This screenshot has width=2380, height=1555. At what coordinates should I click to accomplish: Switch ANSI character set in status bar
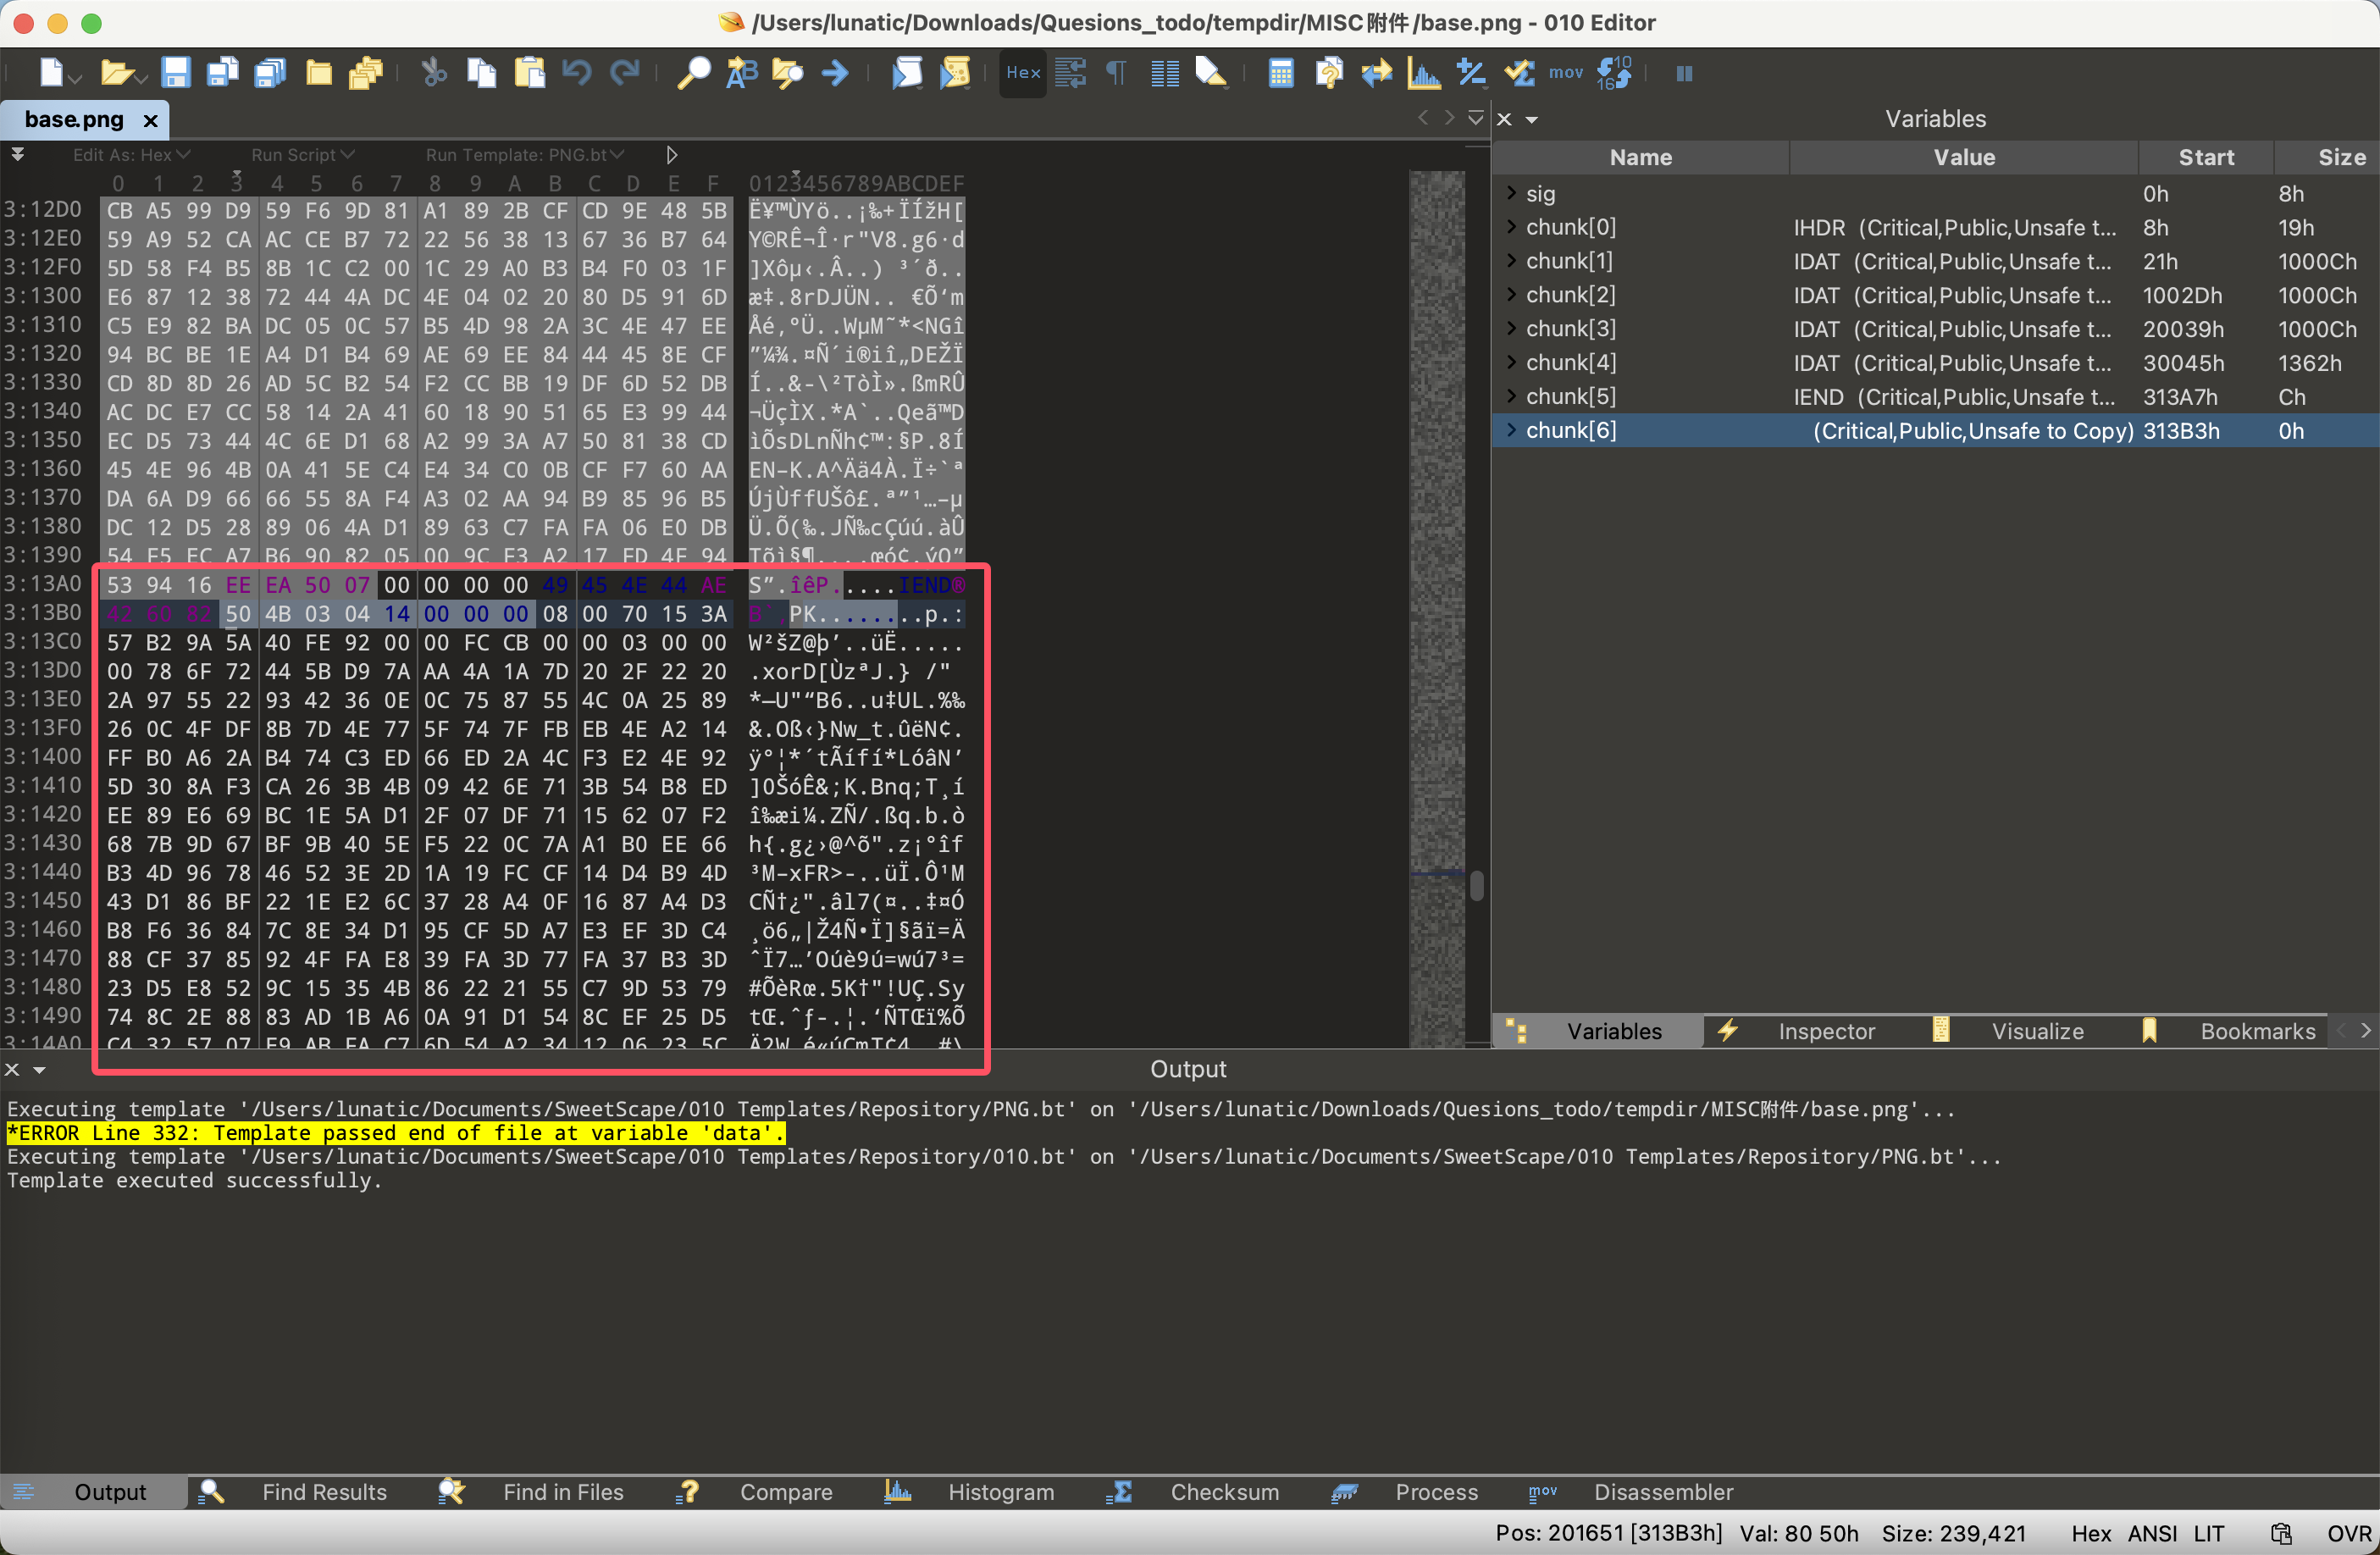tap(2152, 1533)
